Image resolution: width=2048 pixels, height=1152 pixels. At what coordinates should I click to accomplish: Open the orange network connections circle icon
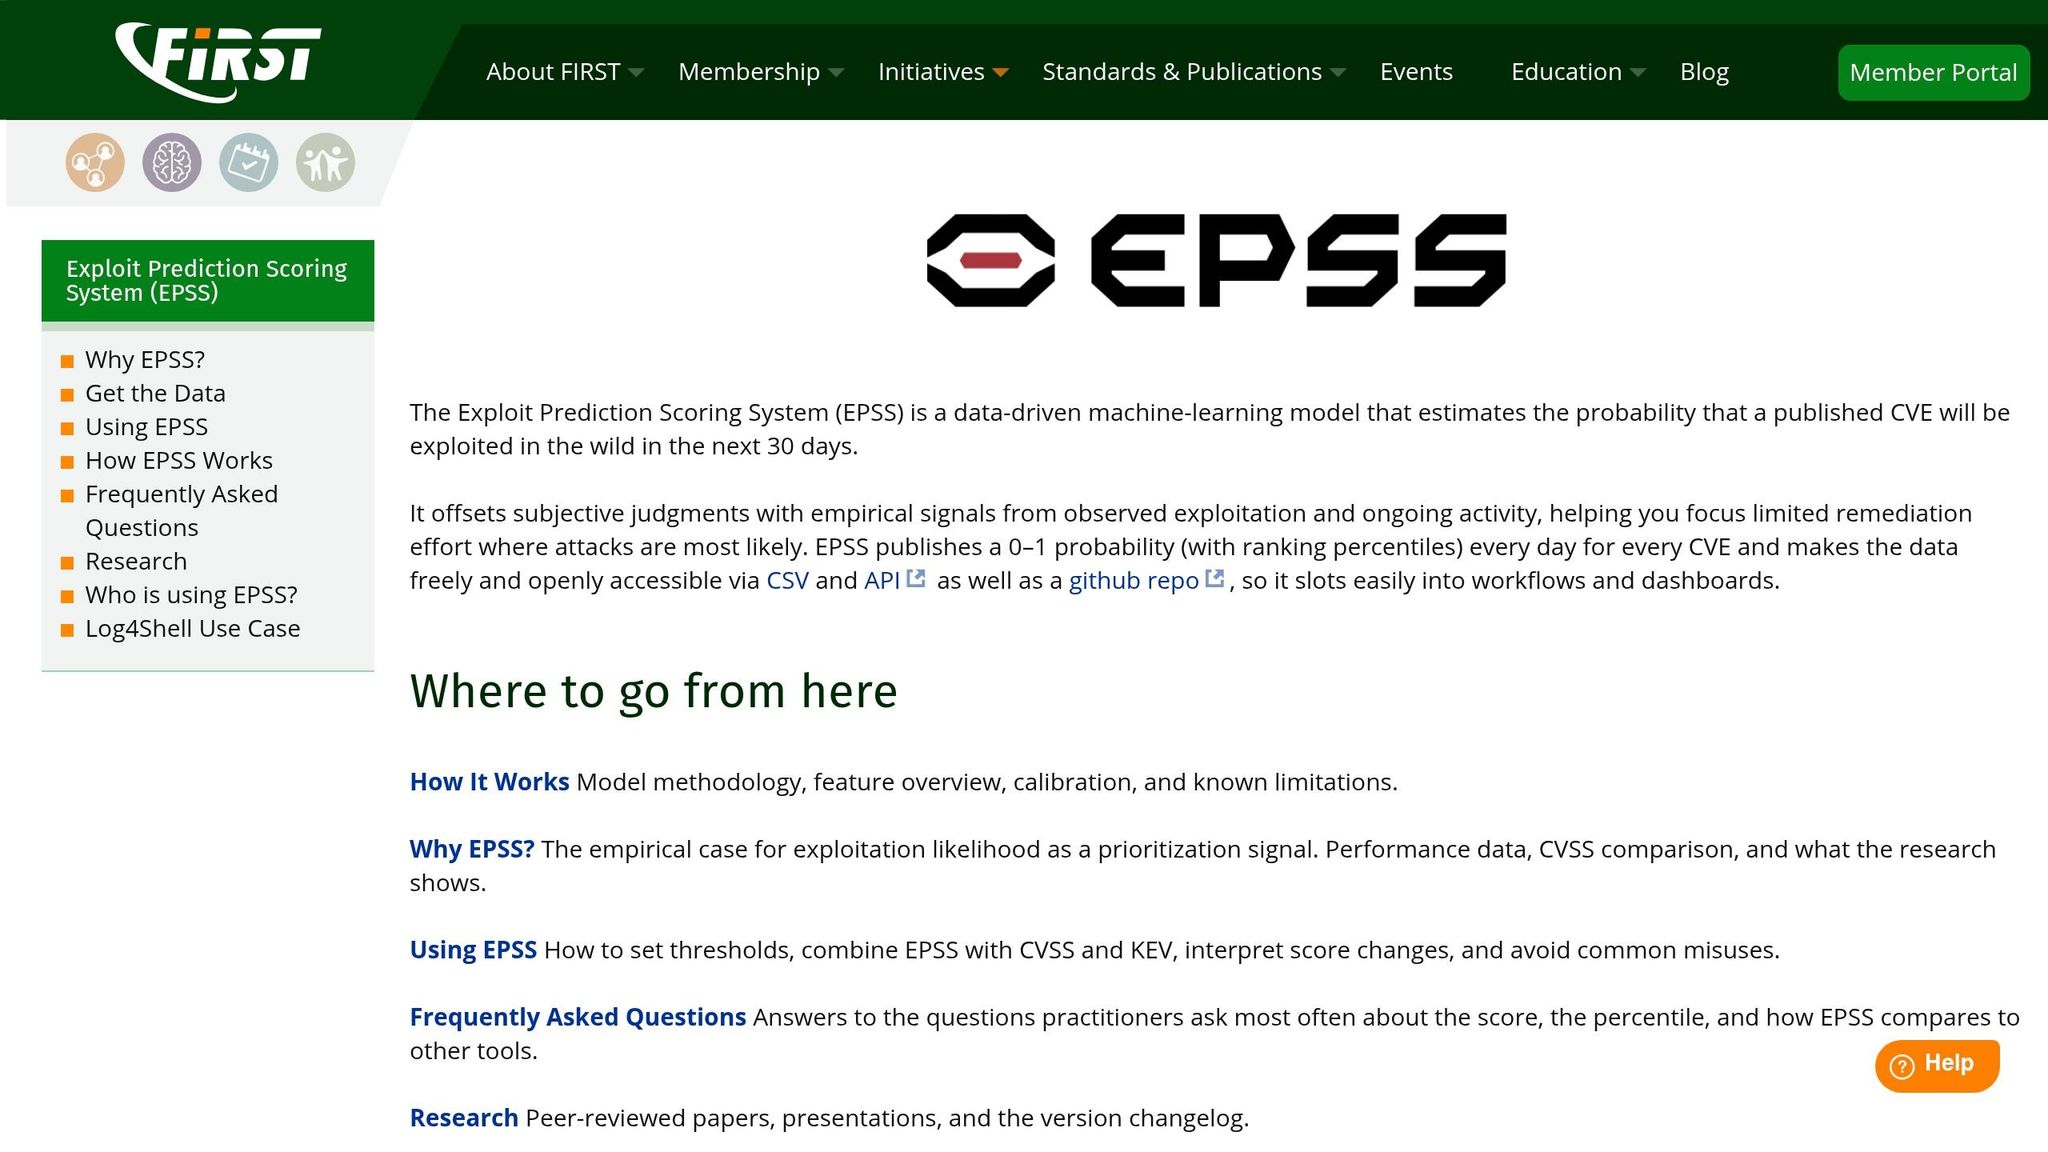pos(95,162)
